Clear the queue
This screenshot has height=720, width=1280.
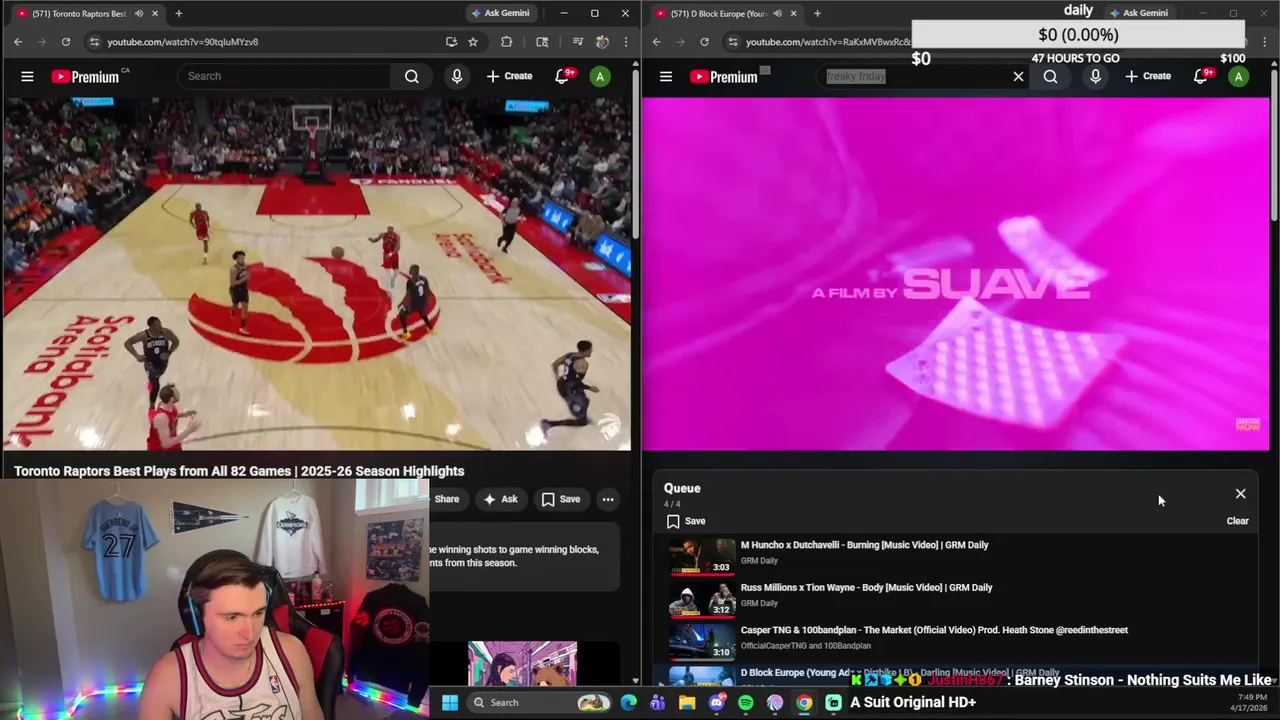(x=1237, y=521)
